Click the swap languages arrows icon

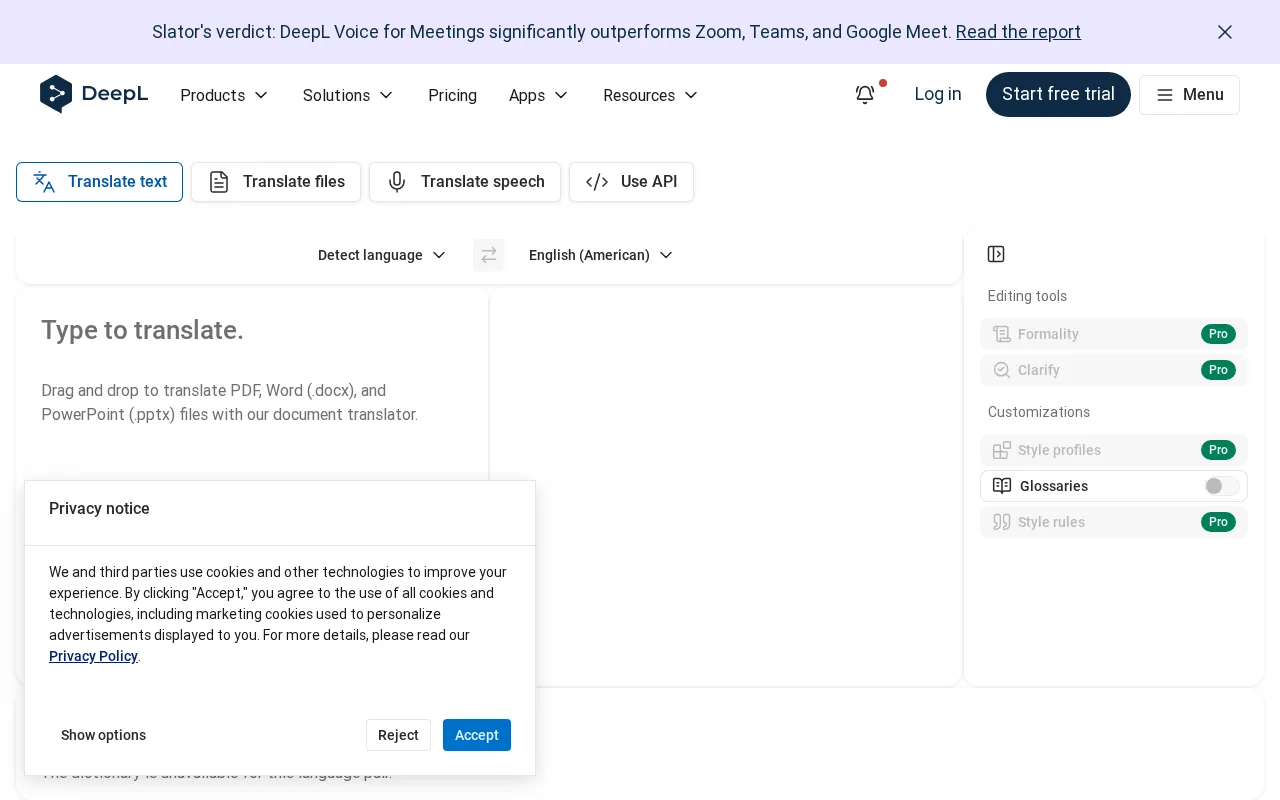click(x=489, y=255)
